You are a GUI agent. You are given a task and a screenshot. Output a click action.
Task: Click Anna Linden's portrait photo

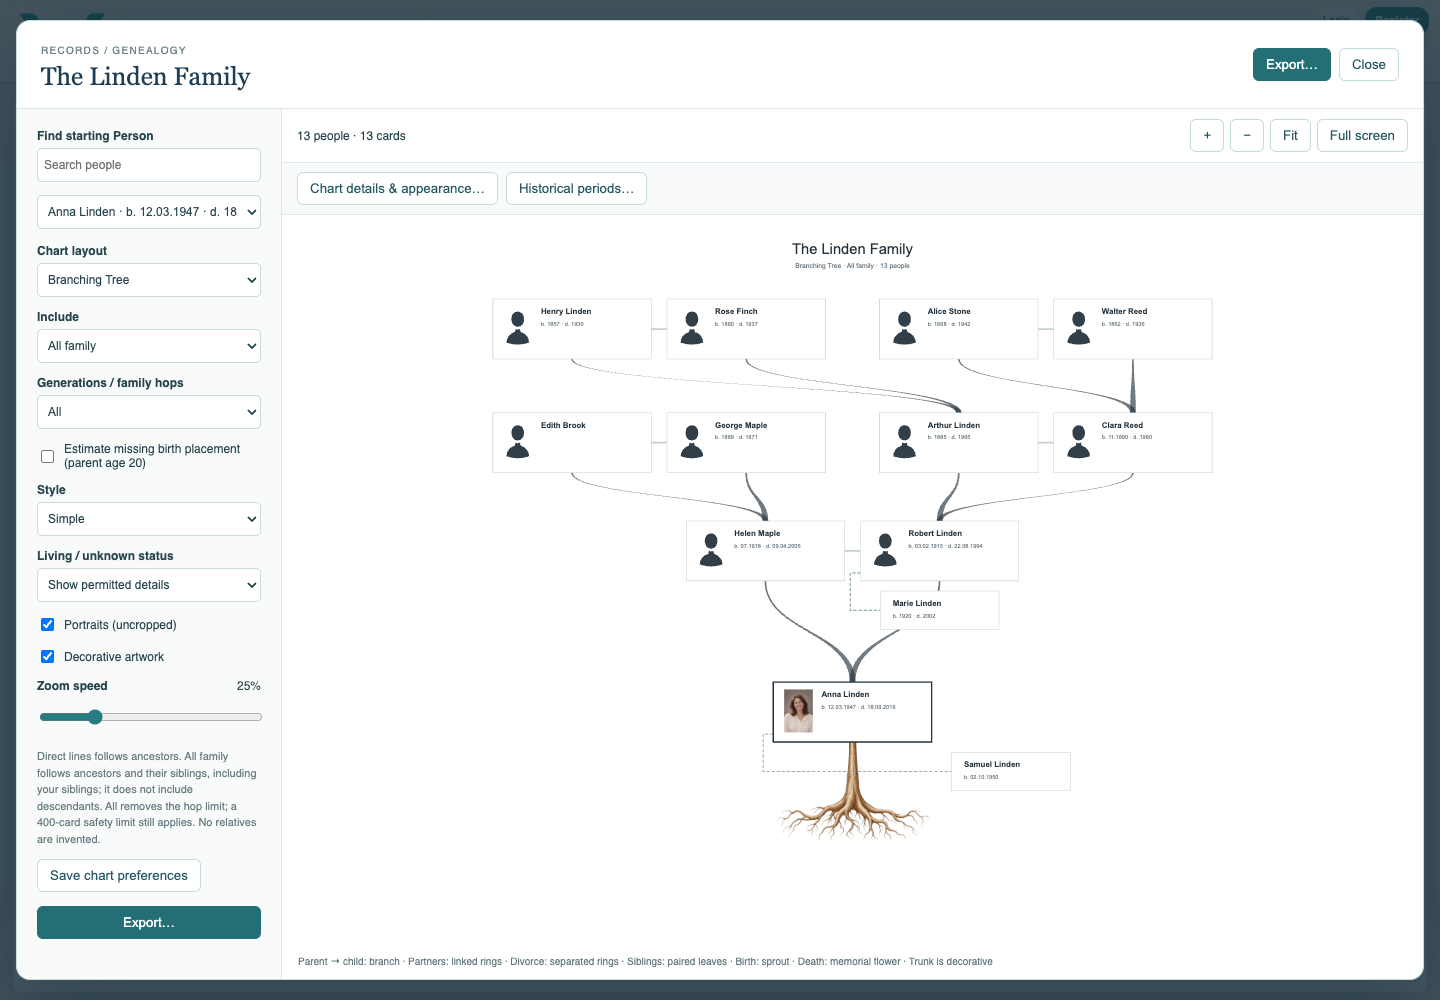pyautogui.click(x=798, y=711)
